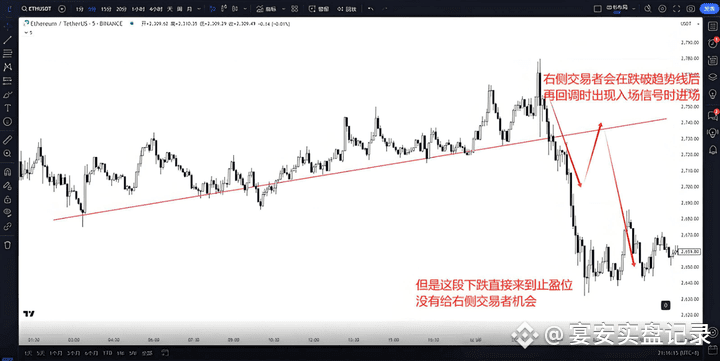Toggle lock all drawings icon

coord(7,200)
